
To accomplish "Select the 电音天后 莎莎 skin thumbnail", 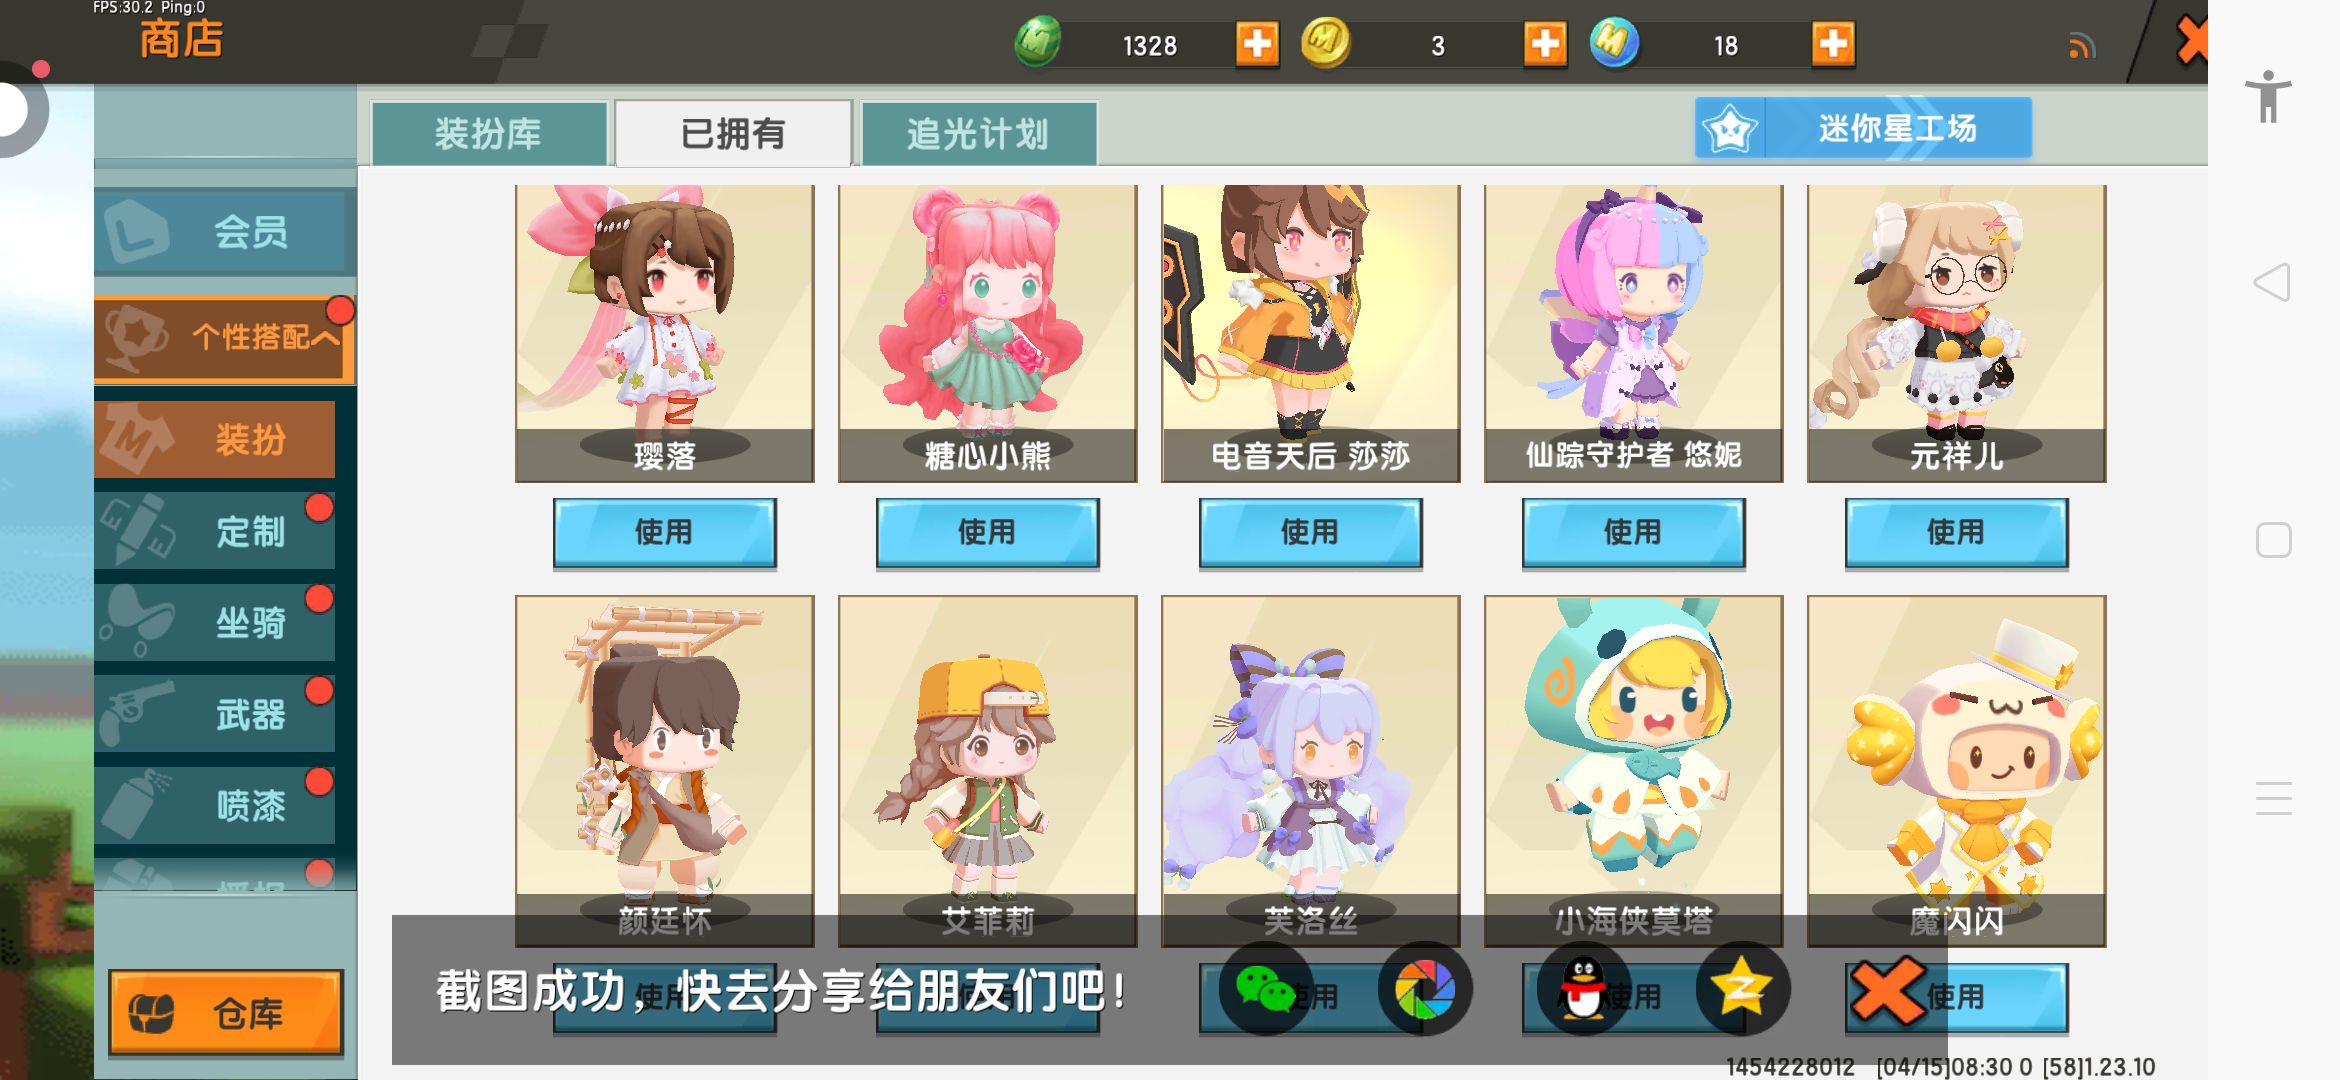I will (1310, 333).
